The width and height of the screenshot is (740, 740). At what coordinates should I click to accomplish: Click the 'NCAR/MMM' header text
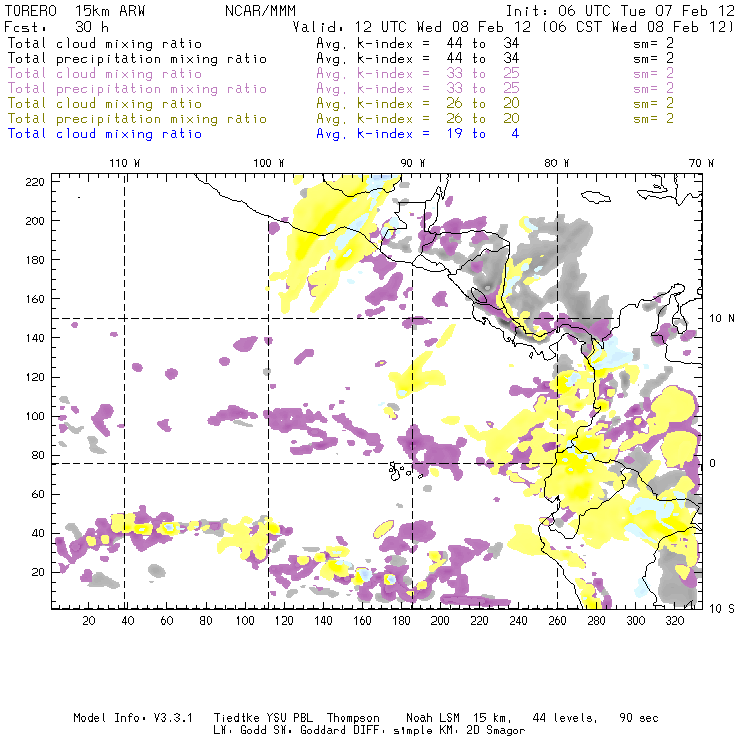tap(260, 11)
